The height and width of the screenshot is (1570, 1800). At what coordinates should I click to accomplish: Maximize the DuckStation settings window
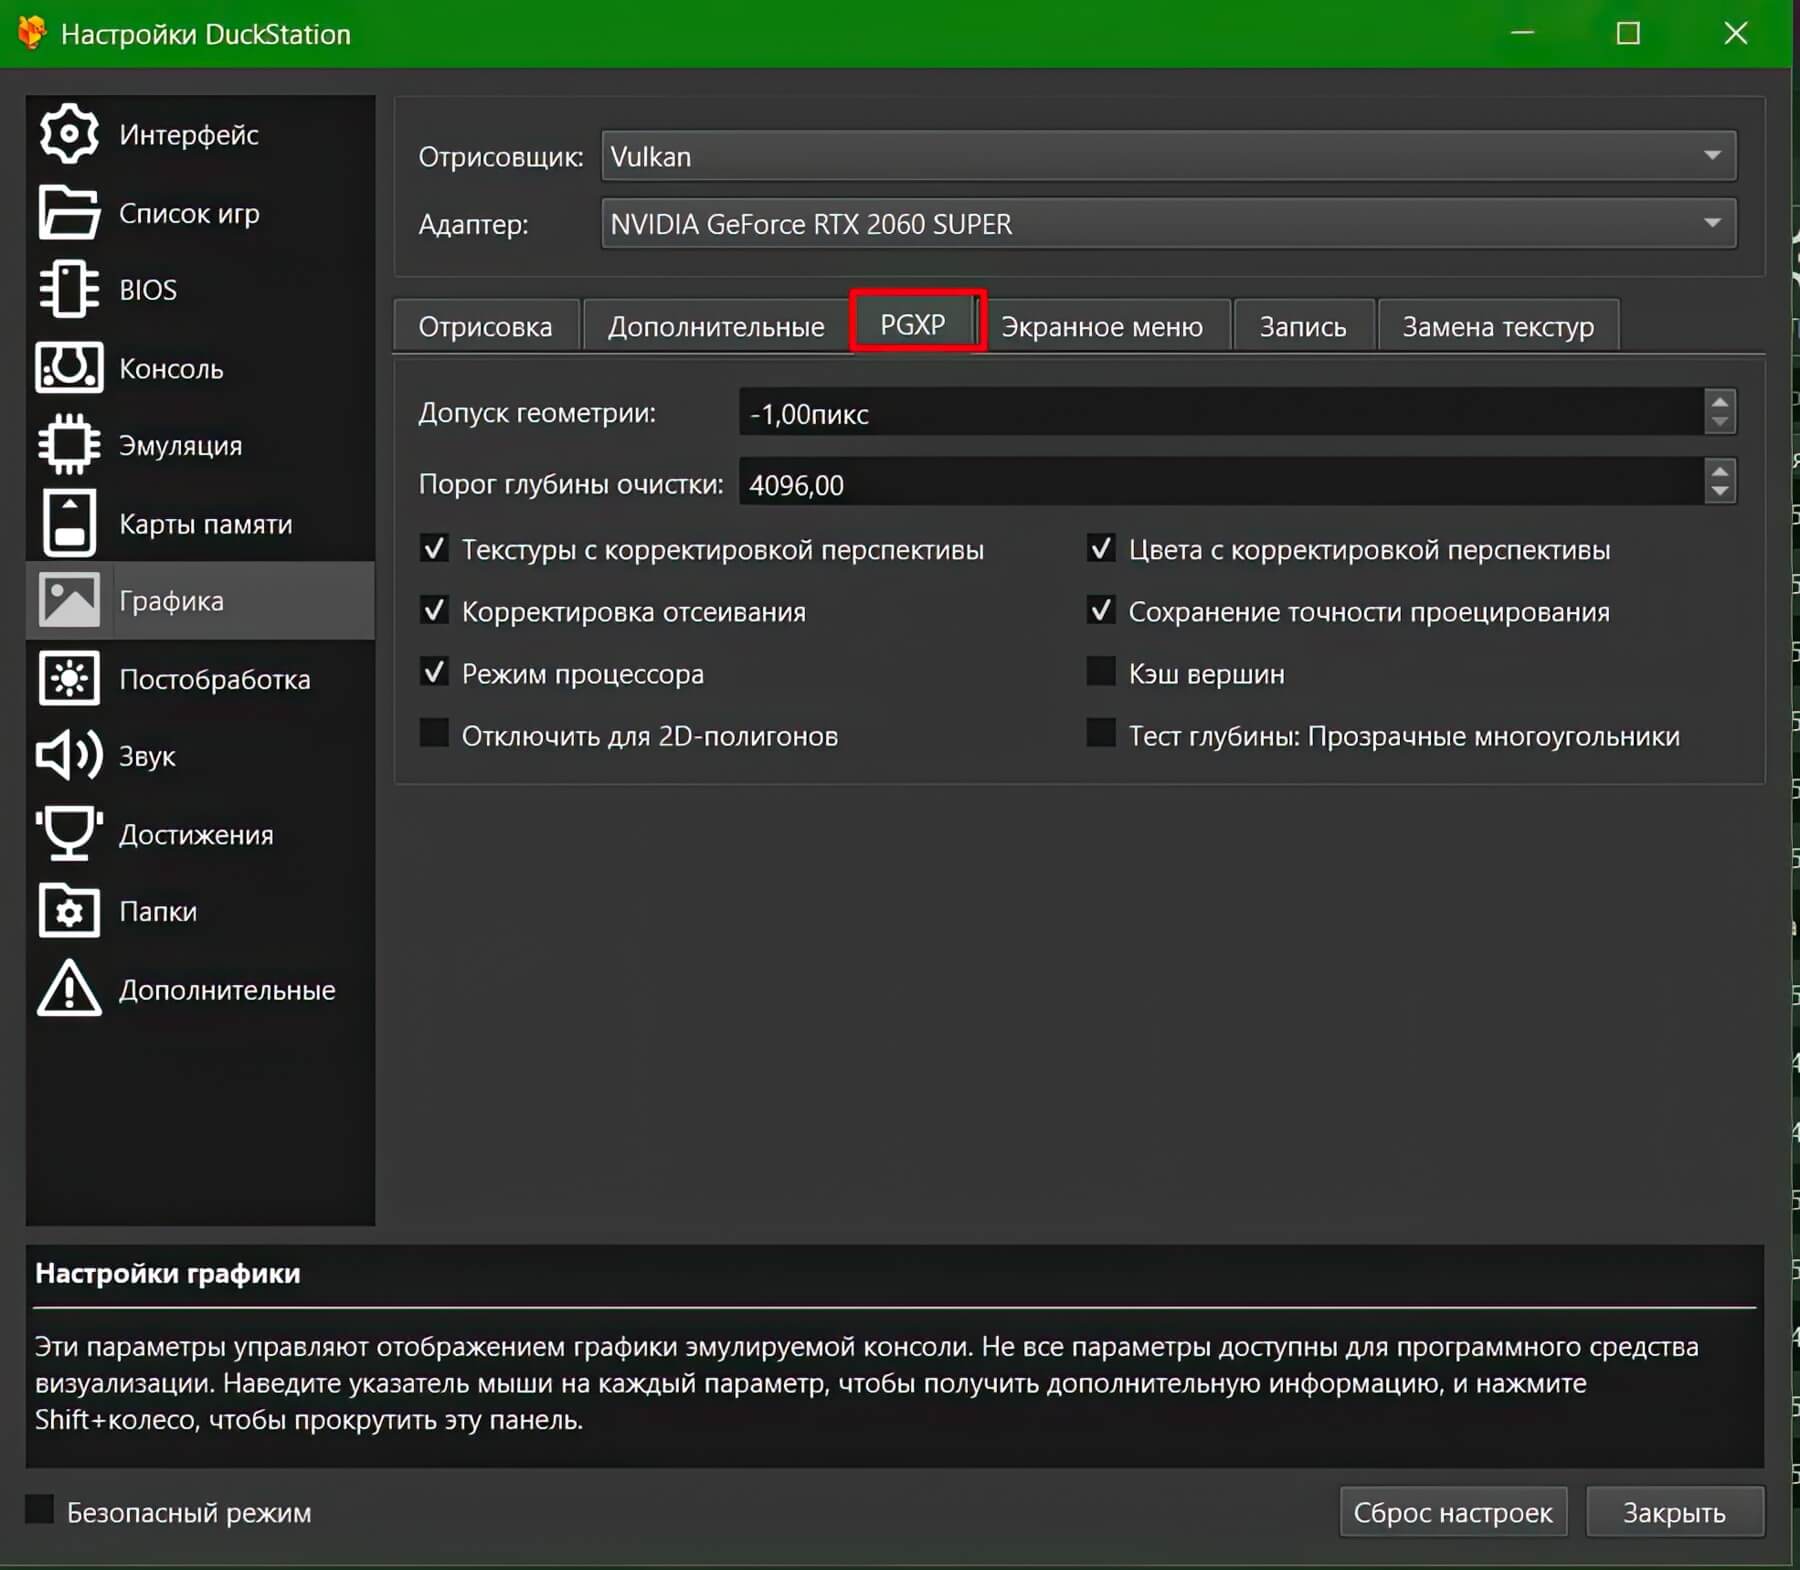pos(1628,33)
